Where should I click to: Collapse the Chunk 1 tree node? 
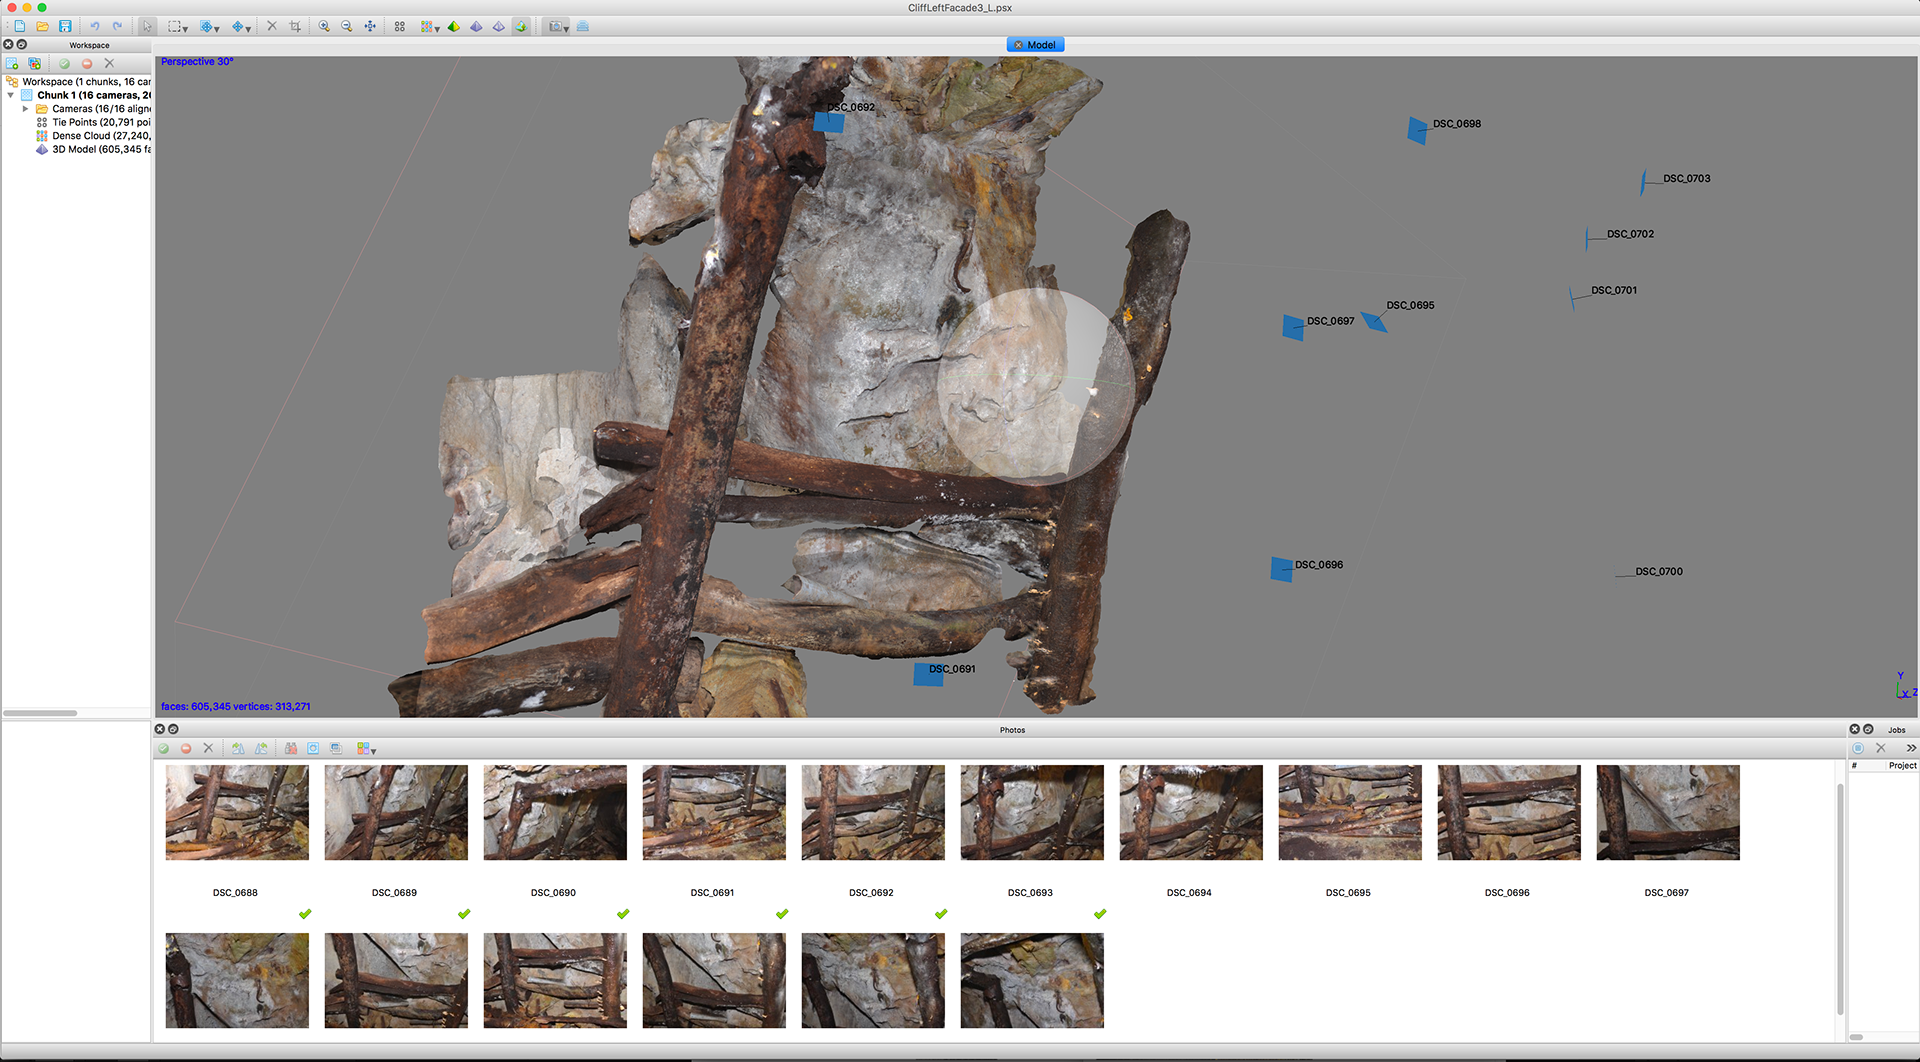tap(11, 95)
